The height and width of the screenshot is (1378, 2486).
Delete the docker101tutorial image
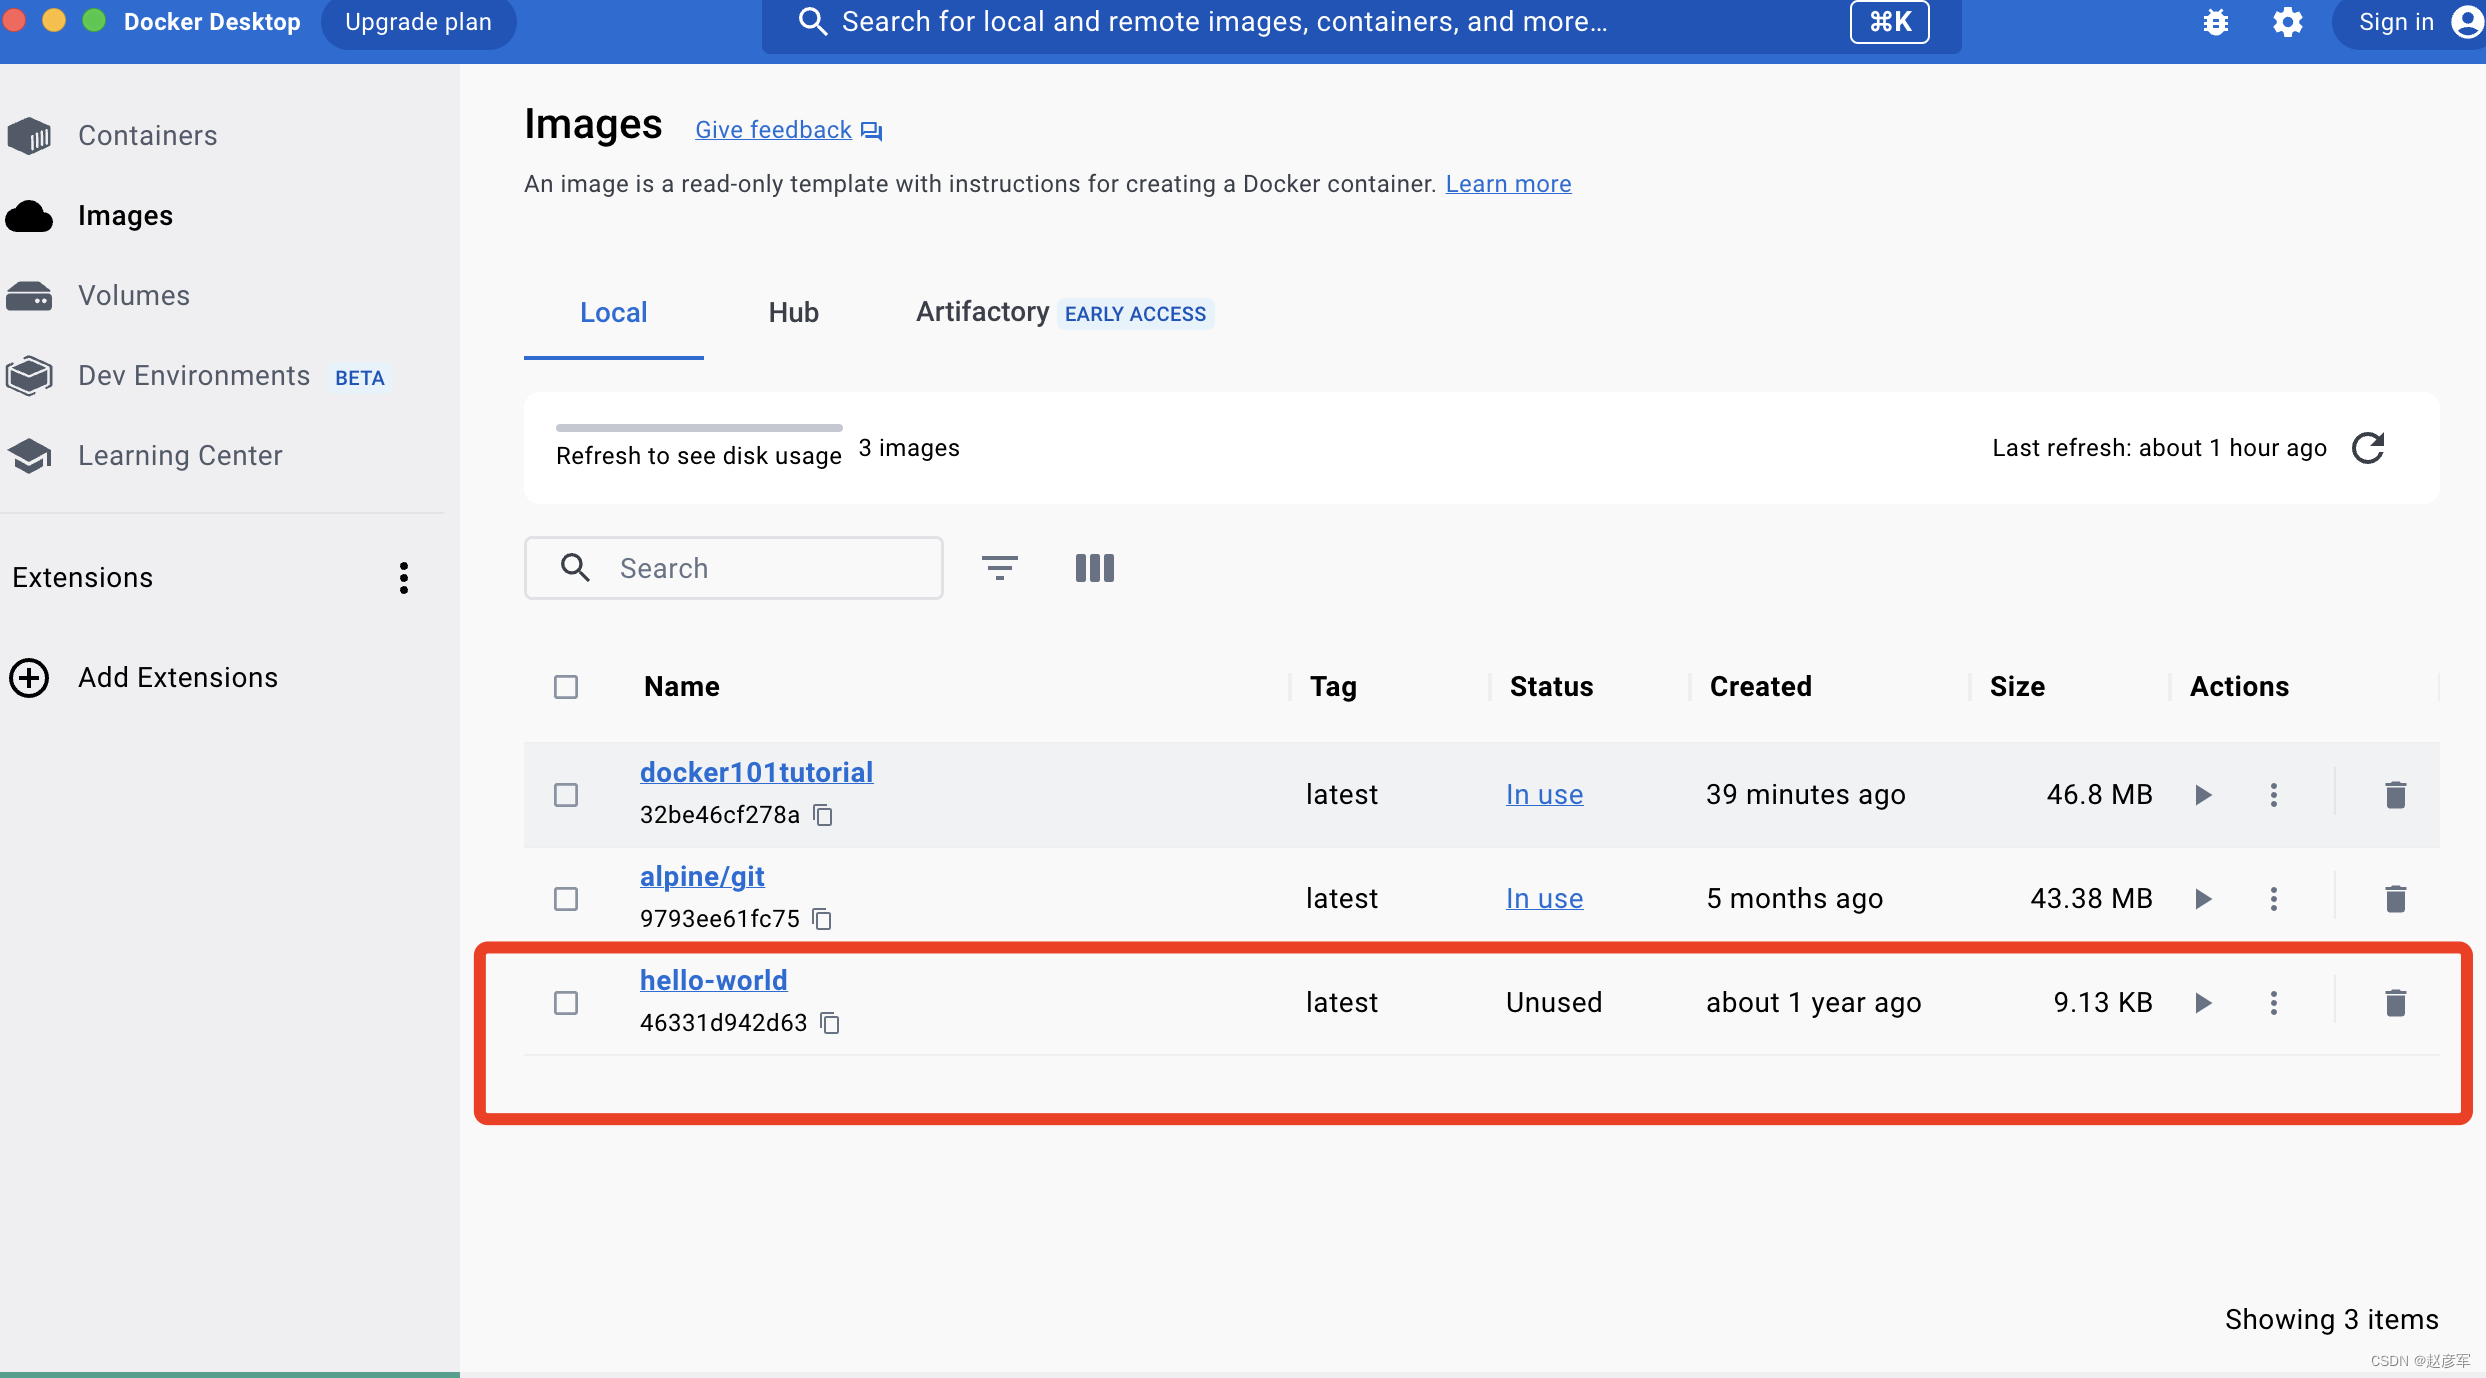[2394, 794]
